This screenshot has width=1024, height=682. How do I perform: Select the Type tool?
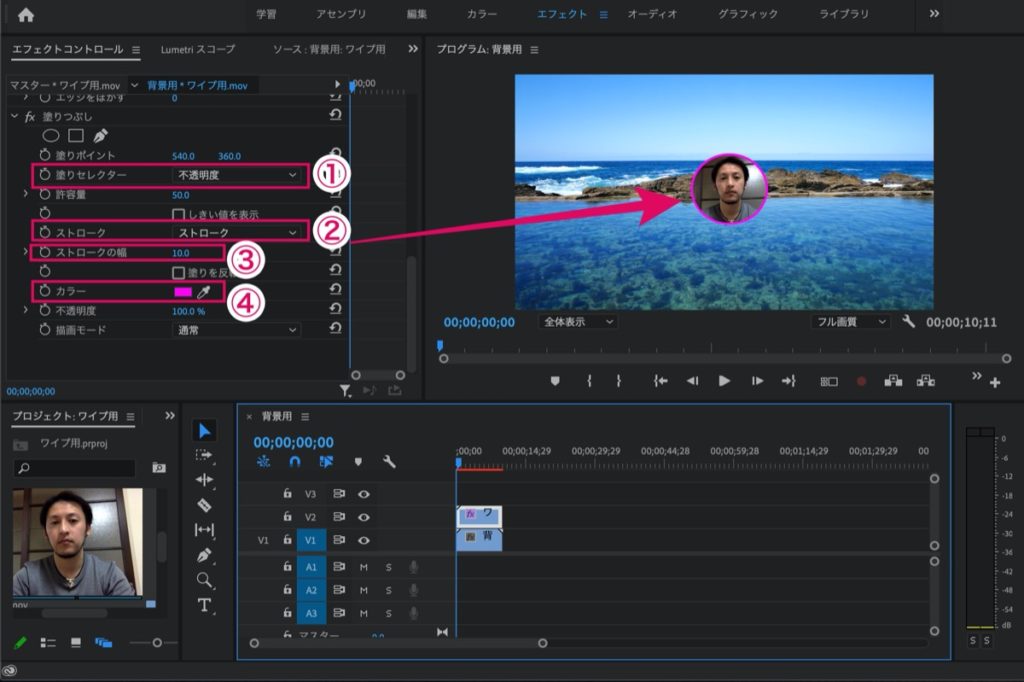(x=204, y=605)
